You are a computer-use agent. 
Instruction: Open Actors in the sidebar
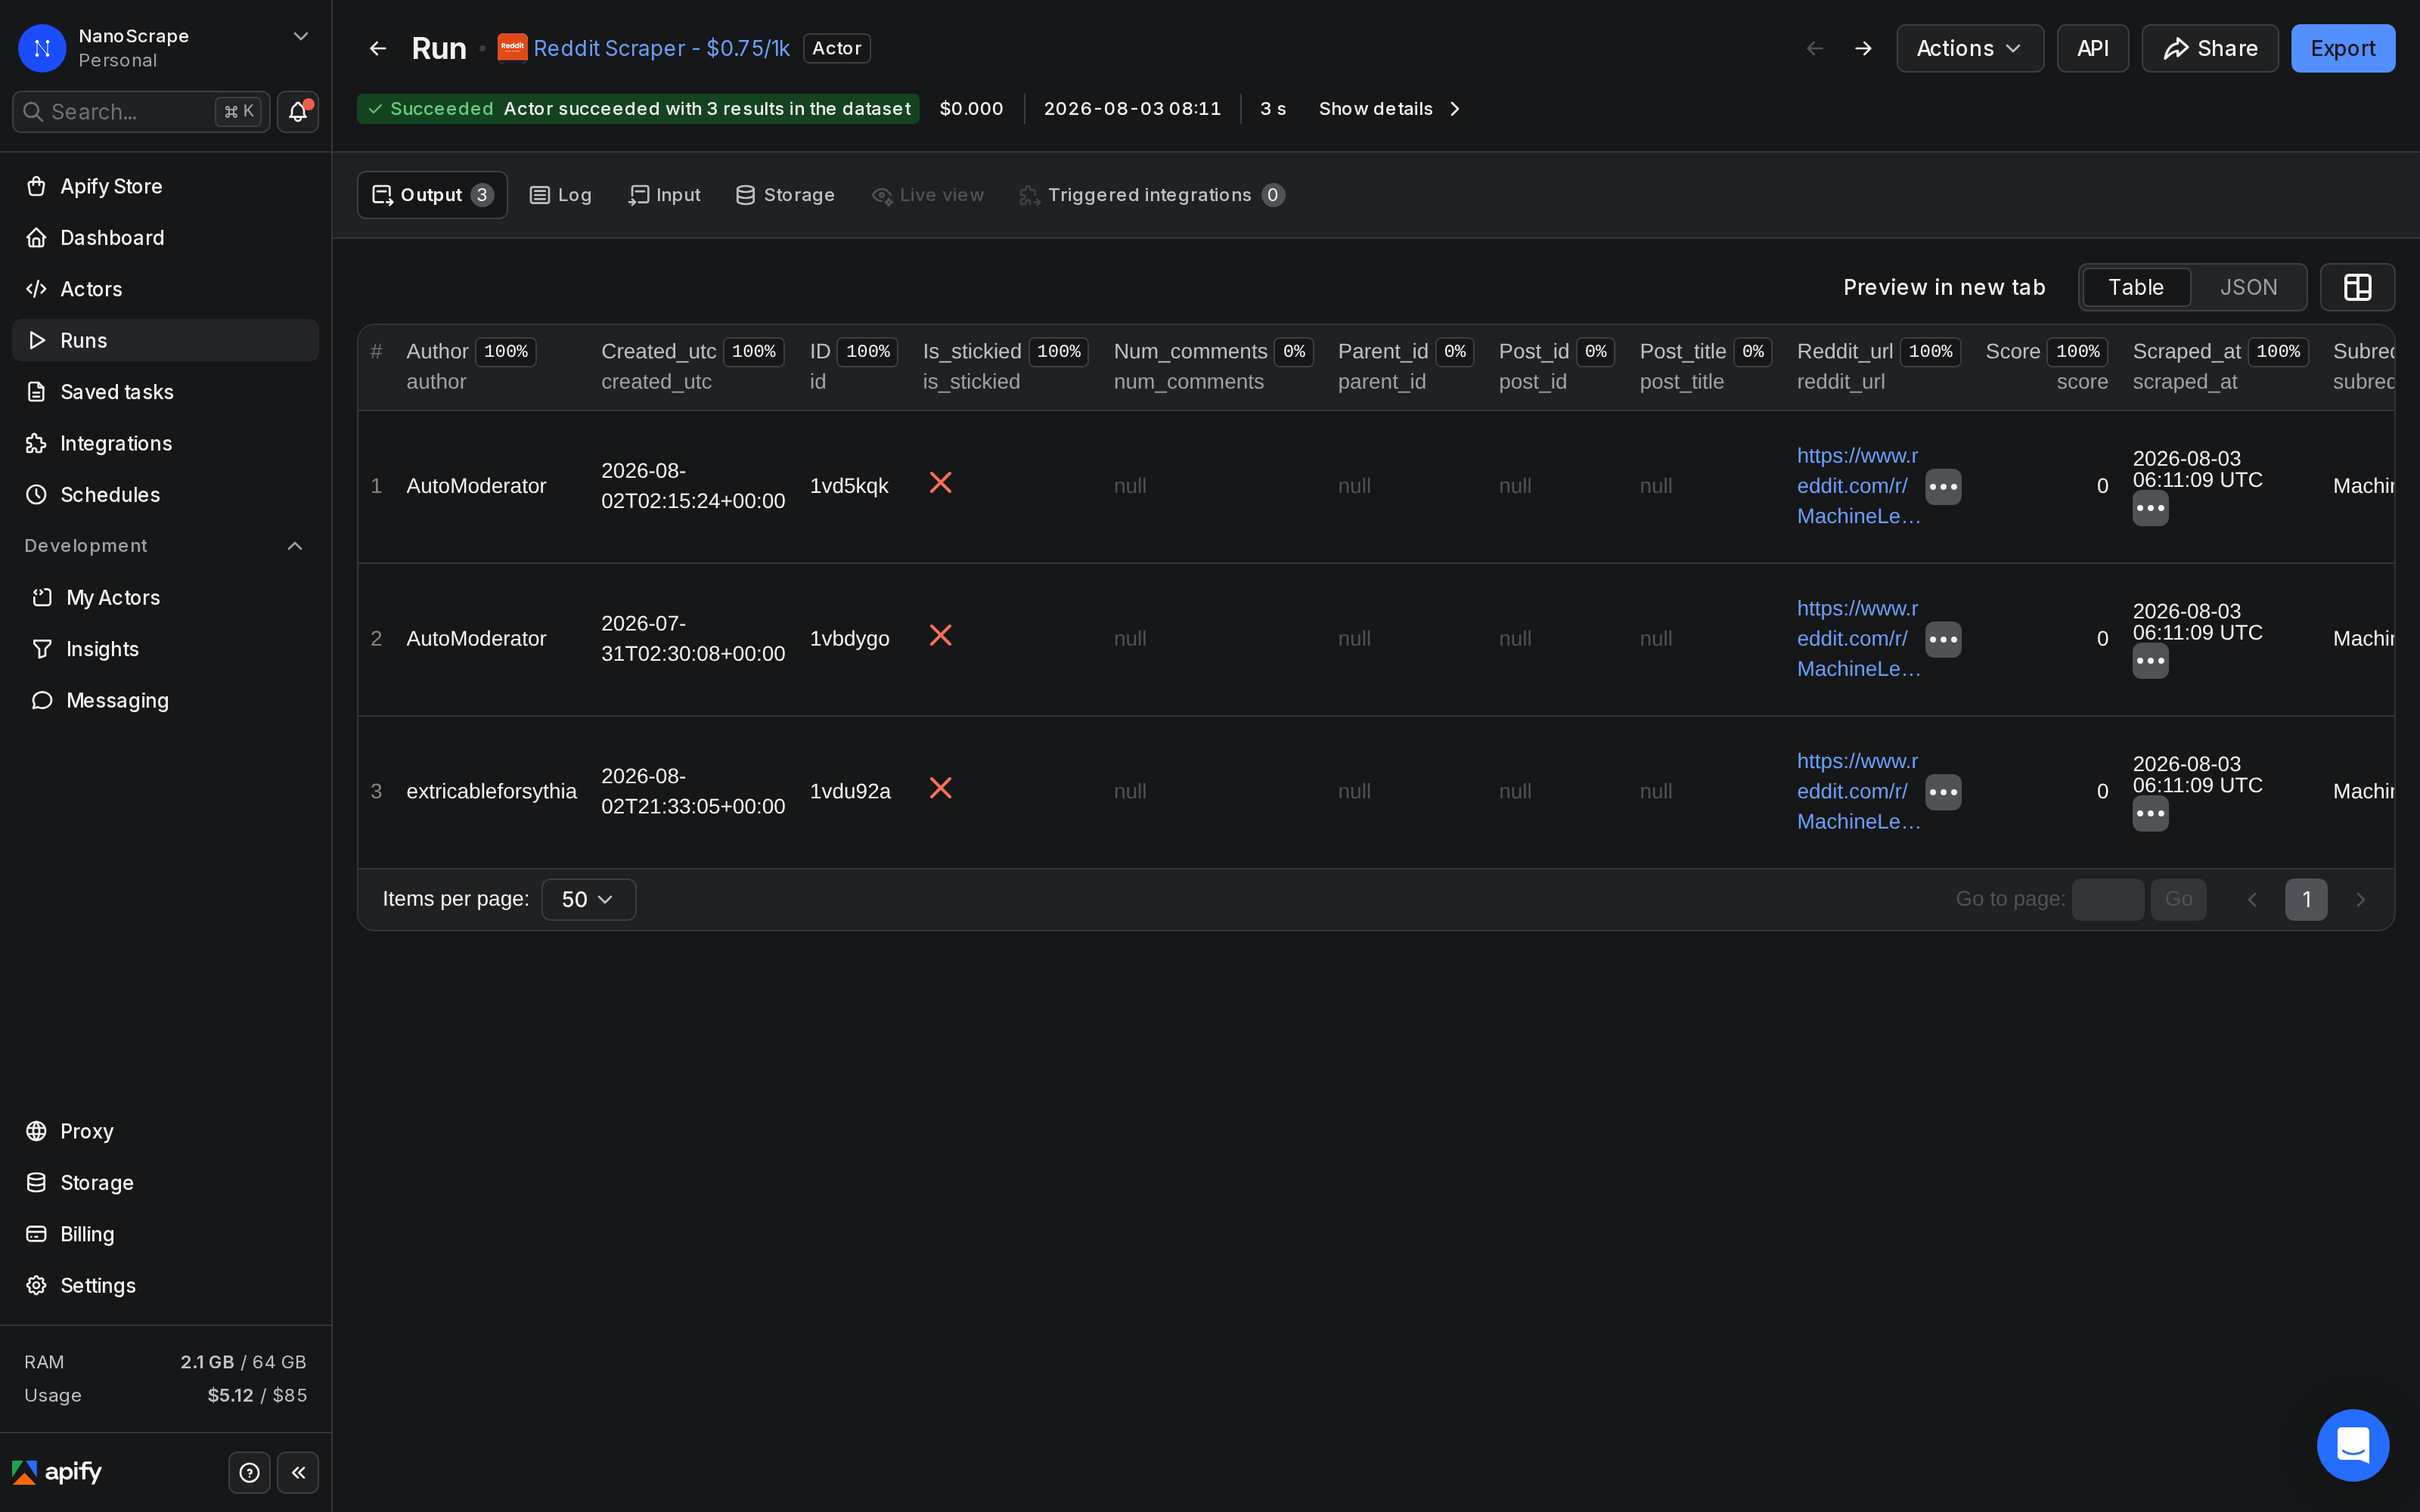(x=165, y=289)
